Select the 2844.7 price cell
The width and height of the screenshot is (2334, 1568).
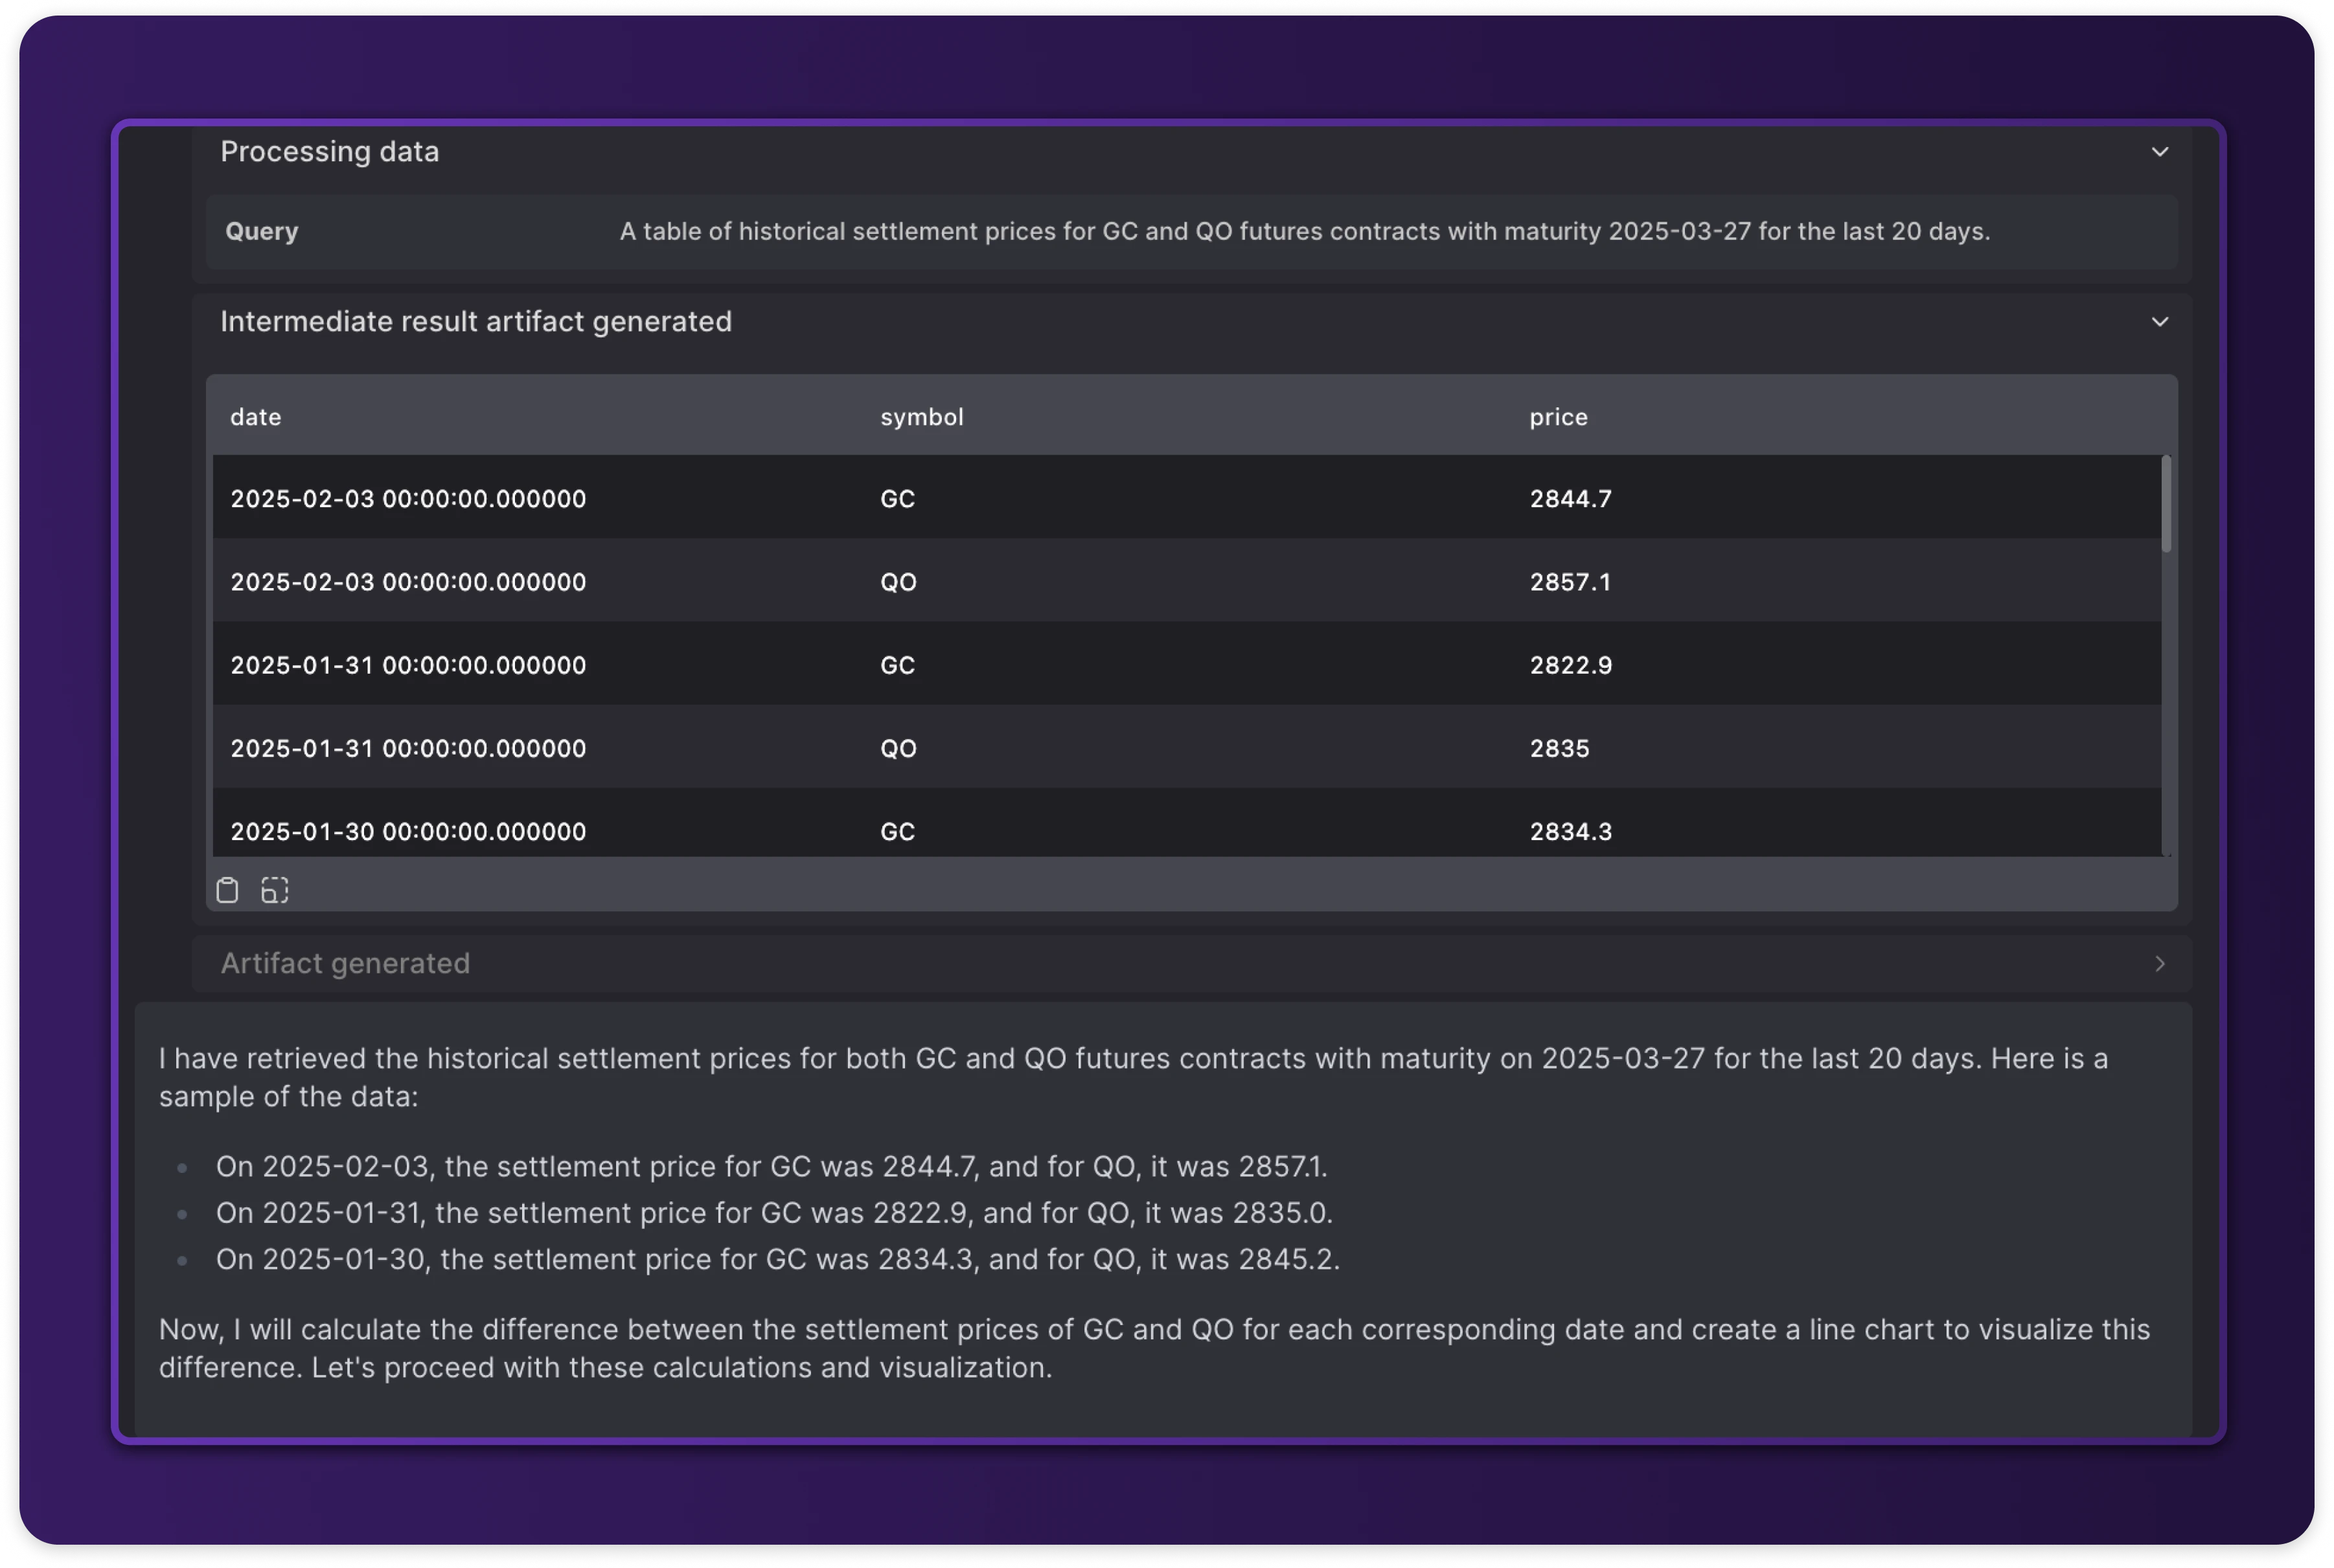pyautogui.click(x=1570, y=499)
